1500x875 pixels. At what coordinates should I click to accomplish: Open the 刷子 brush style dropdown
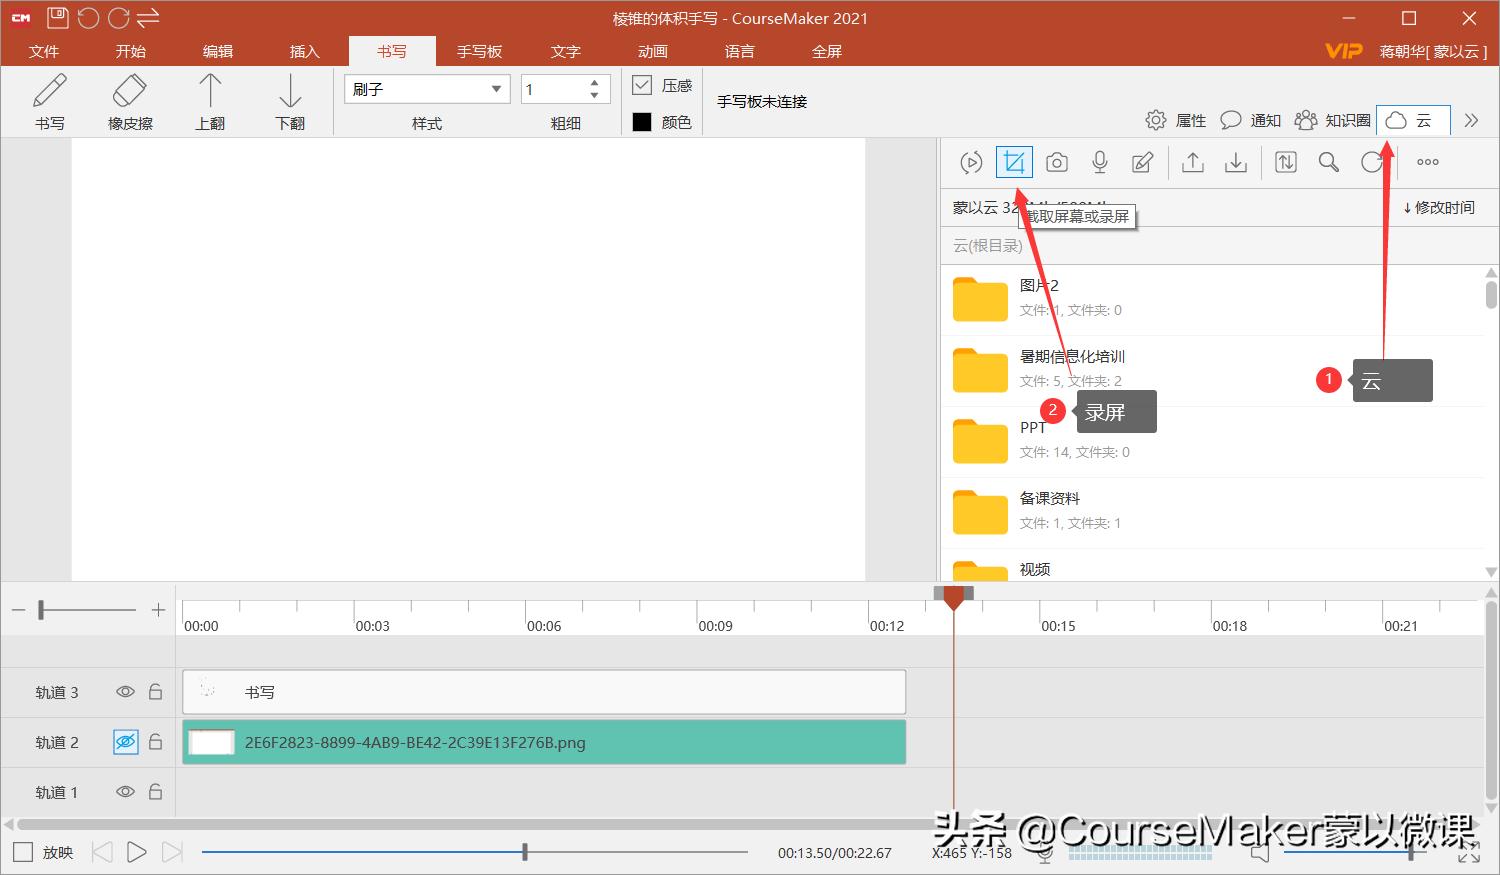[497, 88]
